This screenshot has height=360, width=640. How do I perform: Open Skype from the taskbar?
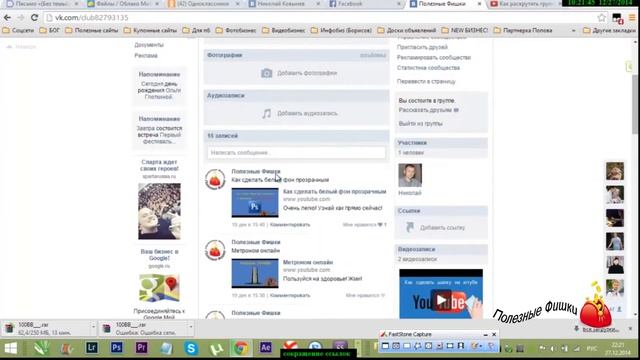pos(191,348)
